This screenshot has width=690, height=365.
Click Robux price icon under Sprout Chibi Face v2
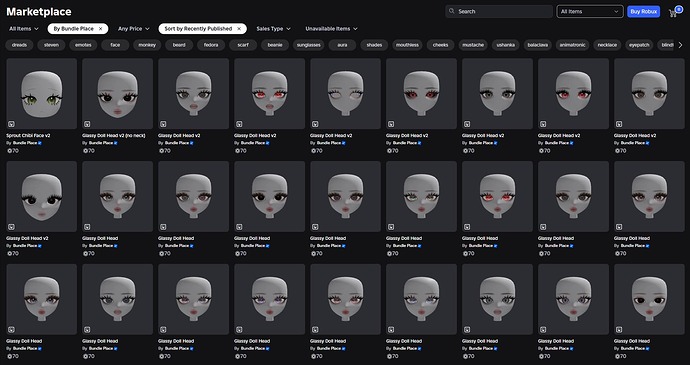(10, 151)
